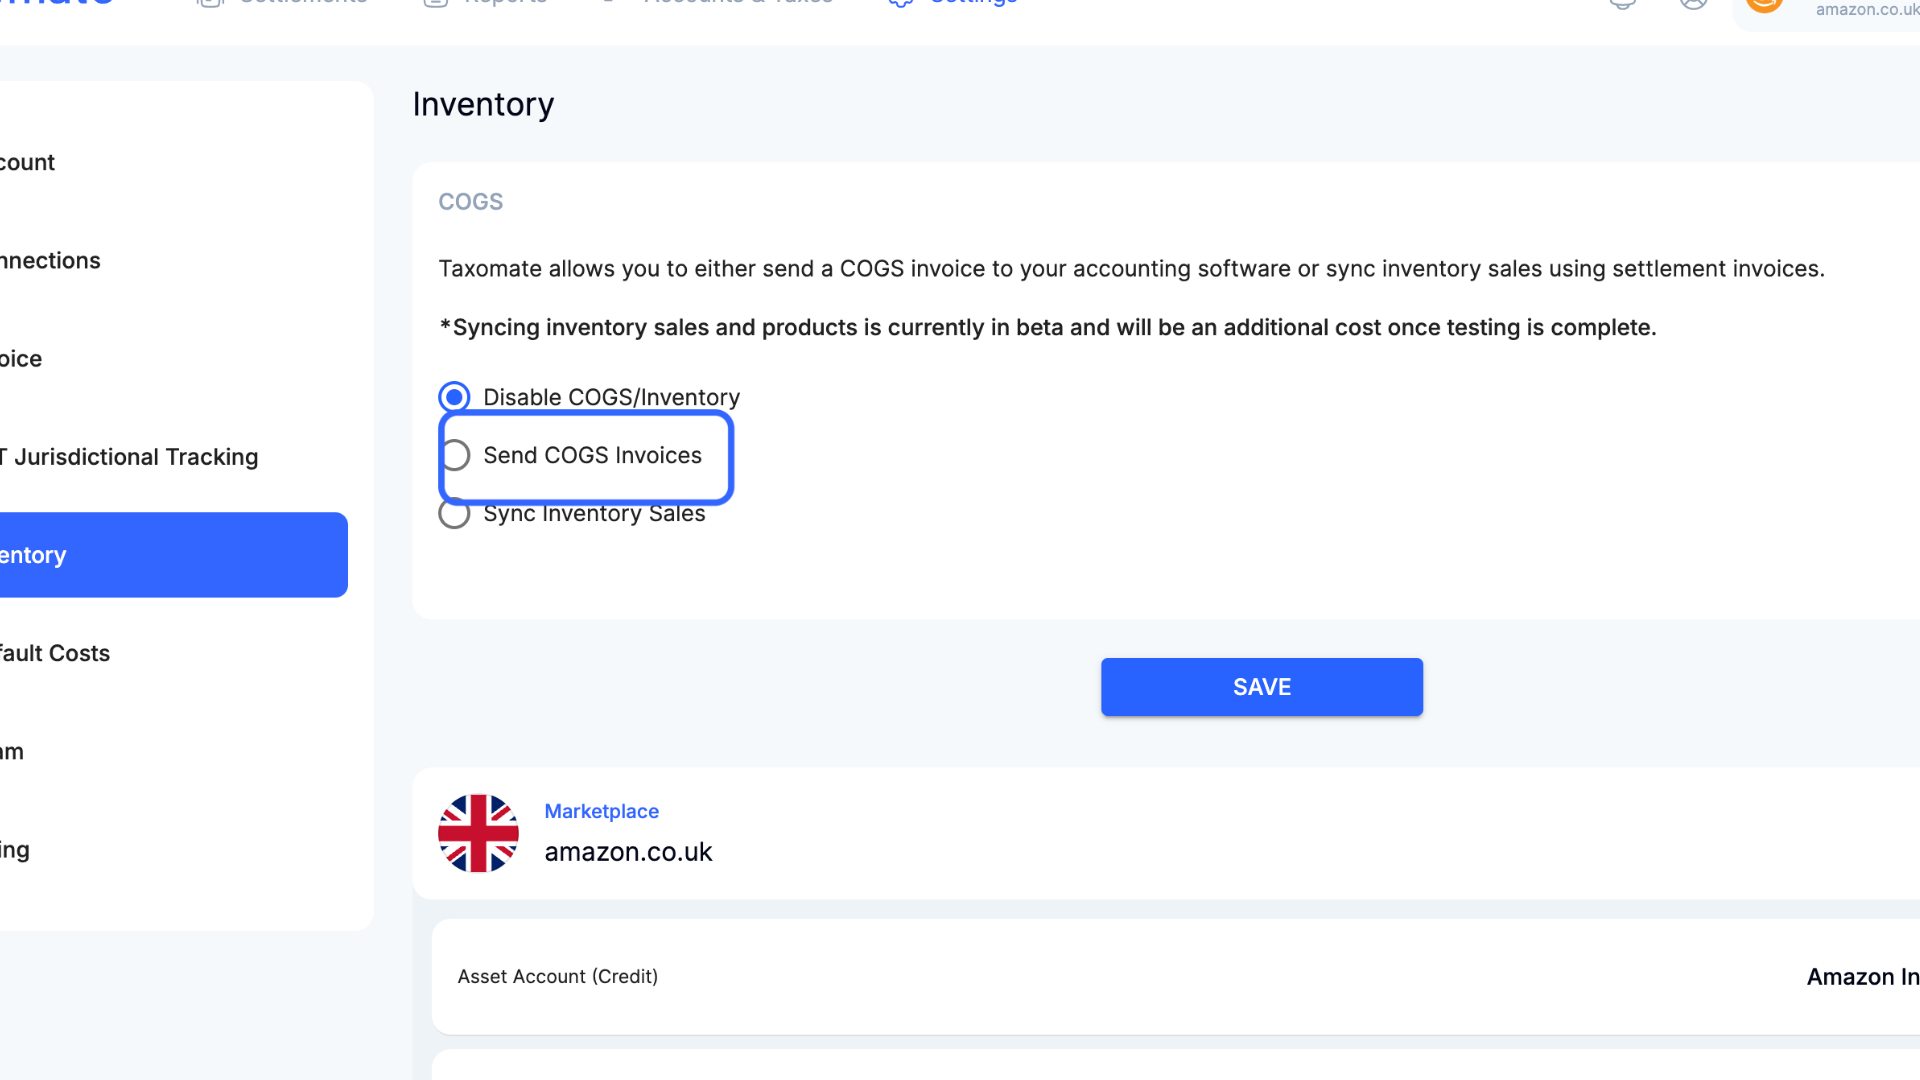Open the Connections sidebar entry
1920x1080 pixels.
coord(50,261)
